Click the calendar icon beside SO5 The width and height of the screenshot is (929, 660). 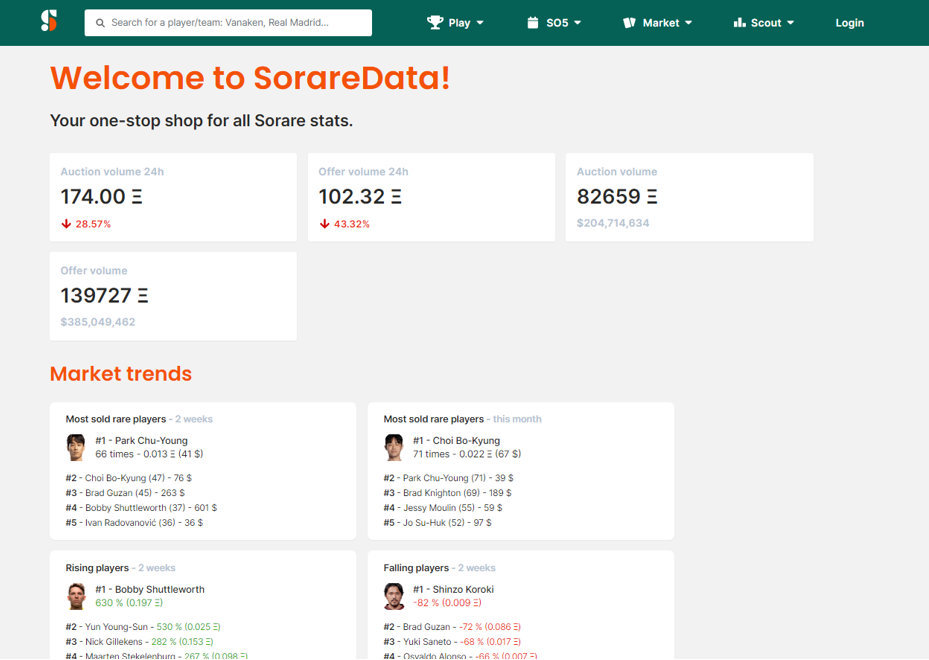tap(533, 23)
